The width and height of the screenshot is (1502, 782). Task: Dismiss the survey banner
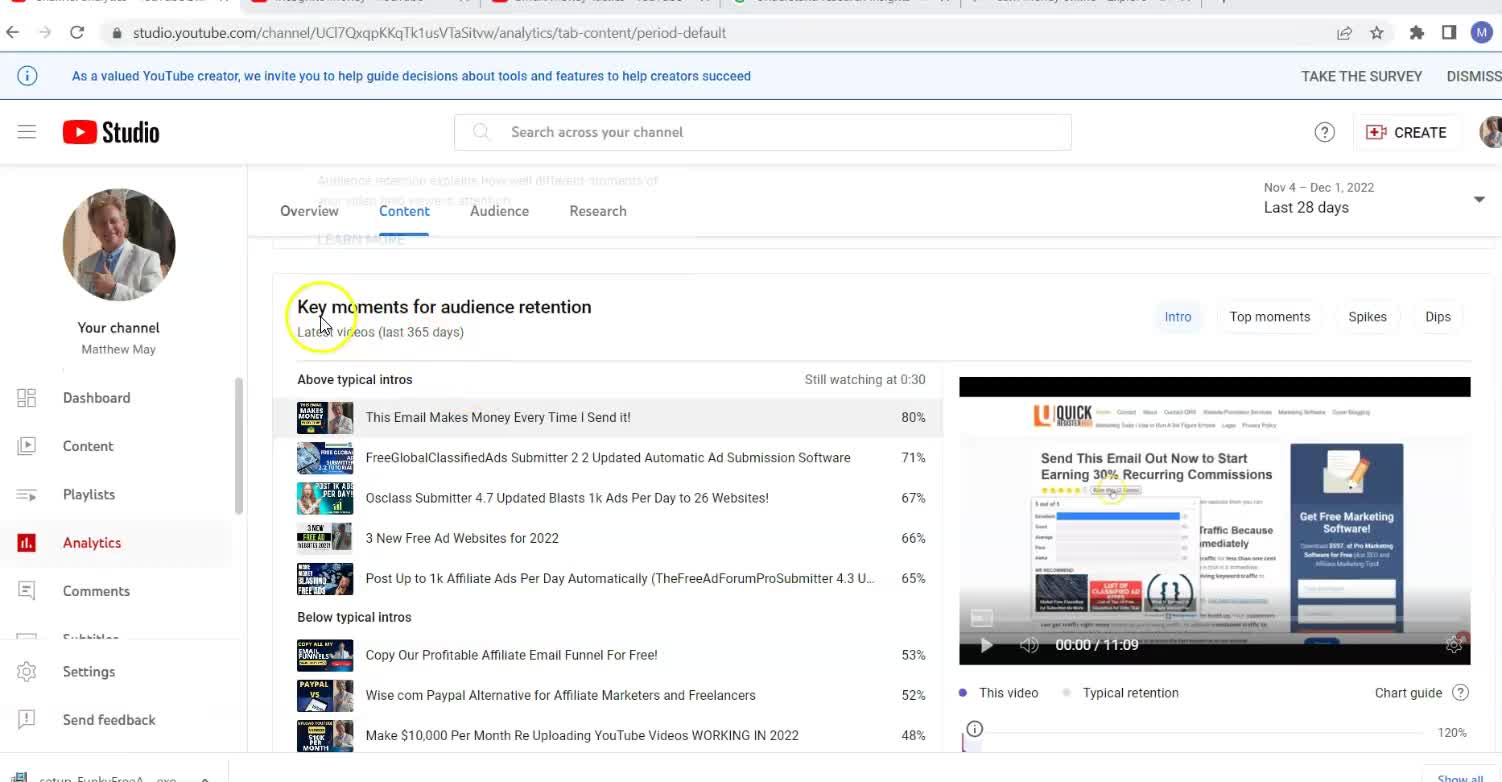(x=1474, y=76)
